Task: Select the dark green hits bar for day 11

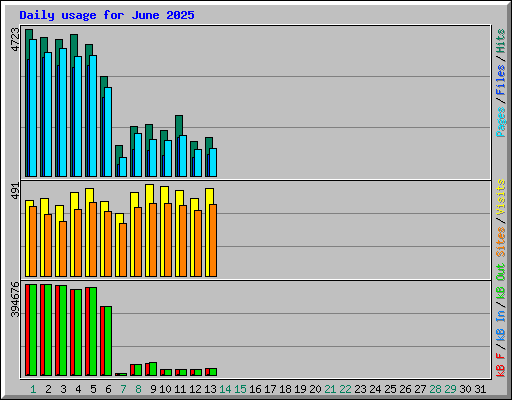Action: pos(179,126)
